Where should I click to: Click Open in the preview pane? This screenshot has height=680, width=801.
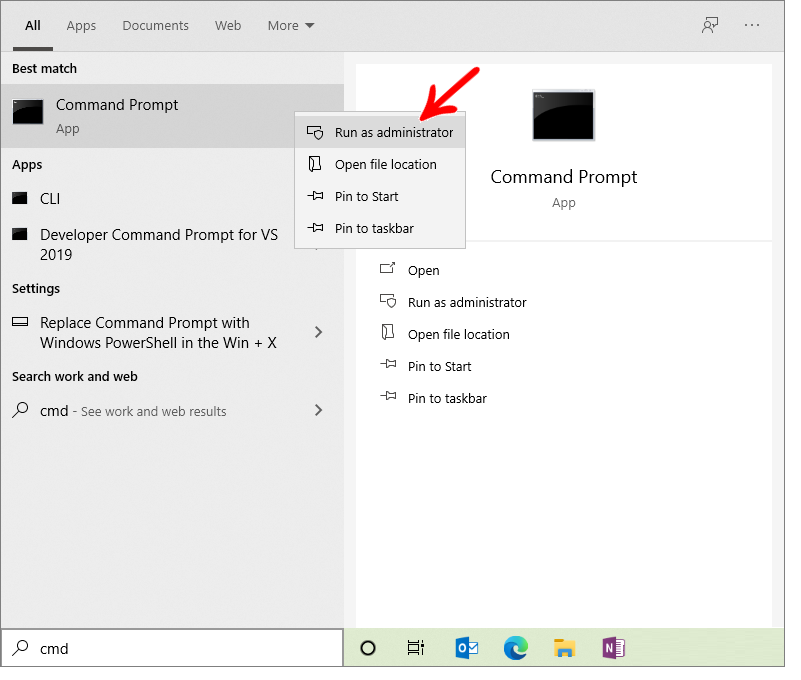tap(423, 270)
